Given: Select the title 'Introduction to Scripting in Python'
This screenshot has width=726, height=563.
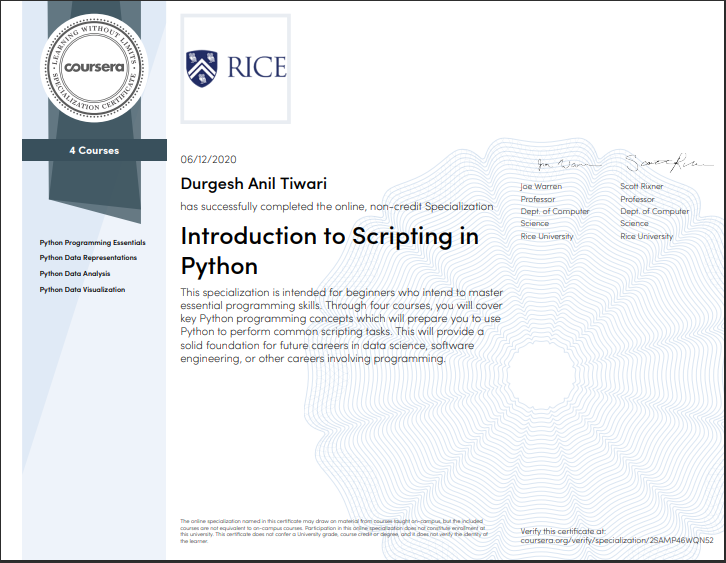Looking at the screenshot, I should coord(330,251).
